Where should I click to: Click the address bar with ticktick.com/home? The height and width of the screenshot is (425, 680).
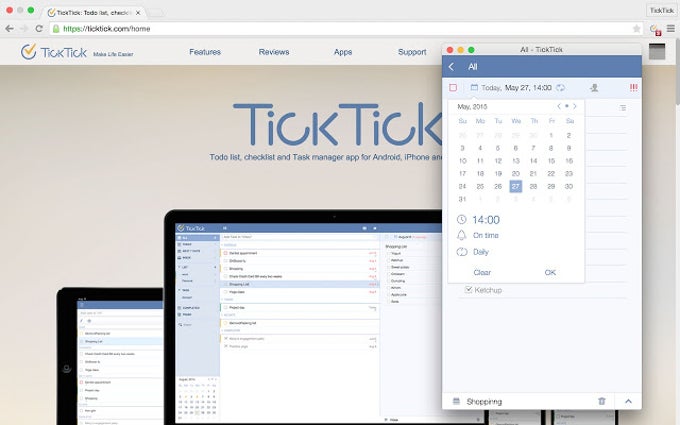coord(343,29)
